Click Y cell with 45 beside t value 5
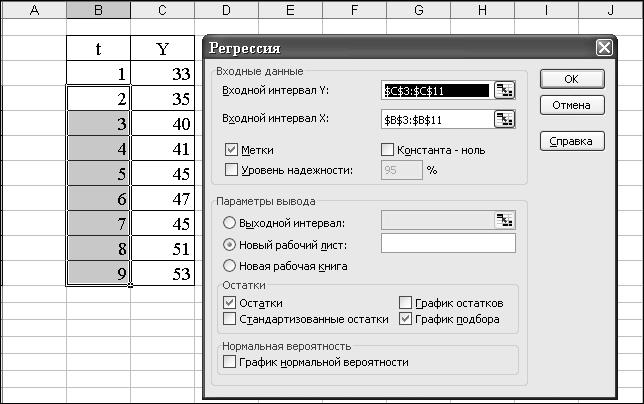Viewport: 644px width, 404px height. click(x=163, y=174)
